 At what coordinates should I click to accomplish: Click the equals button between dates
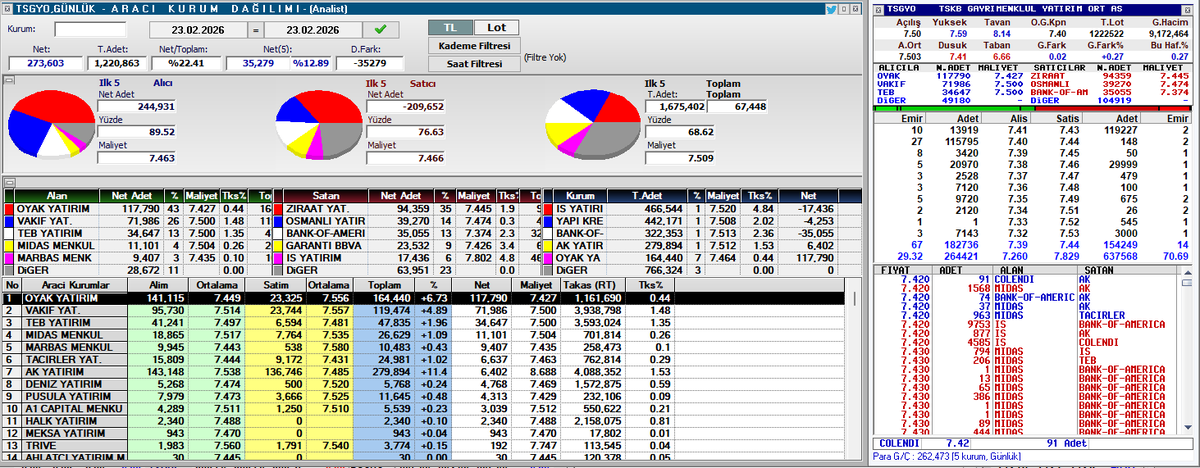point(256,29)
